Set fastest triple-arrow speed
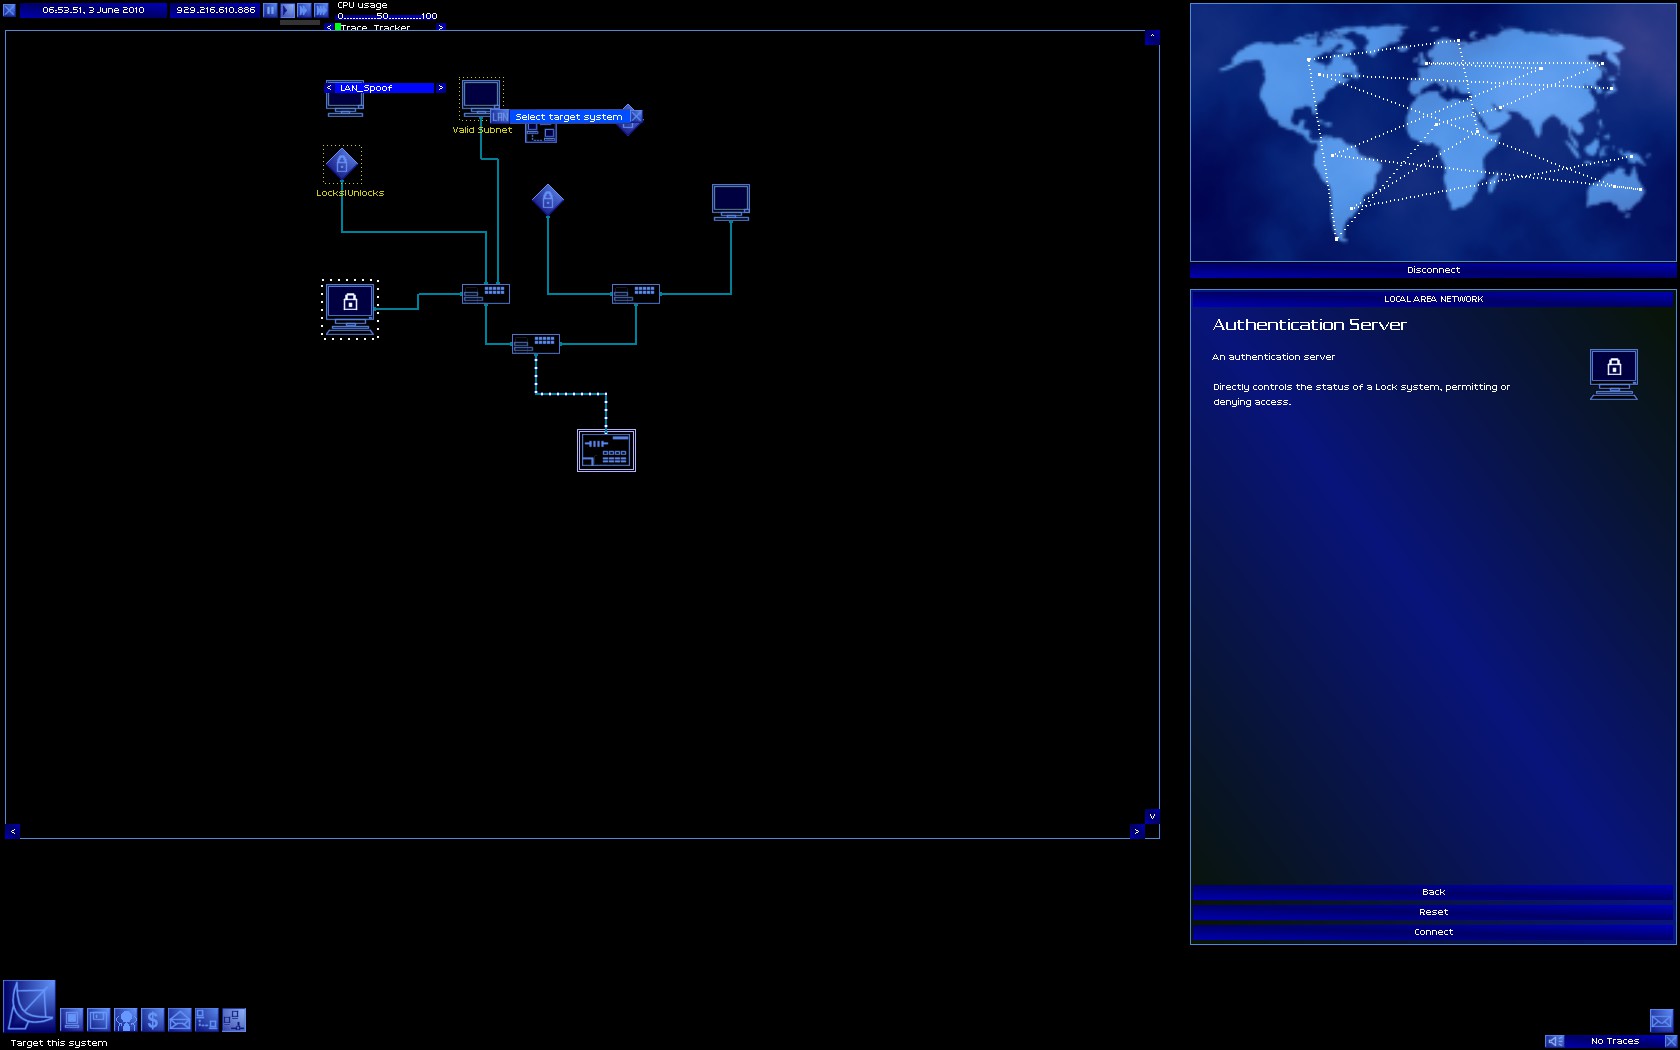Screen dimensions: 1680x1050 click(x=321, y=10)
